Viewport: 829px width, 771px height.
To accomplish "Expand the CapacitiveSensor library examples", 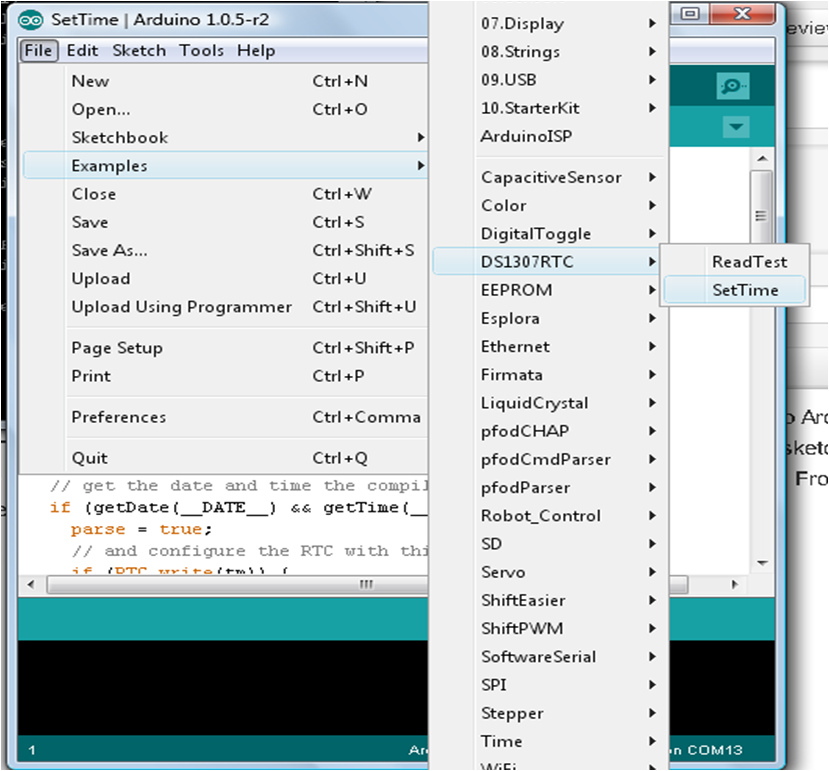I will pyautogui.click(x=548, y=178).
